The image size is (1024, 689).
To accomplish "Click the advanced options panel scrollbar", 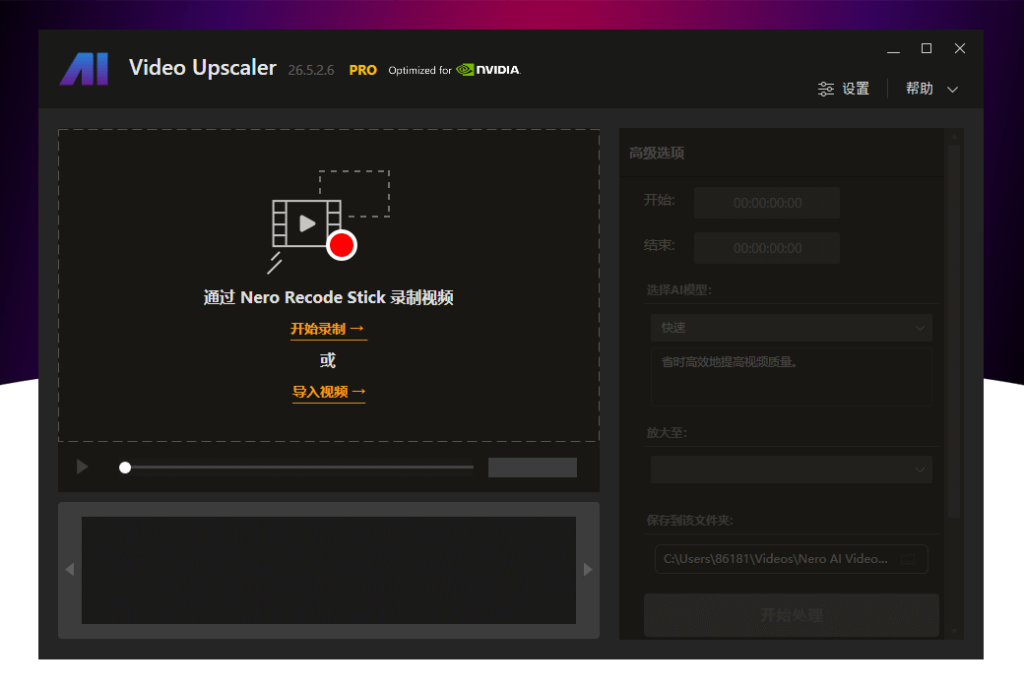I will click(x=954, y=332).
